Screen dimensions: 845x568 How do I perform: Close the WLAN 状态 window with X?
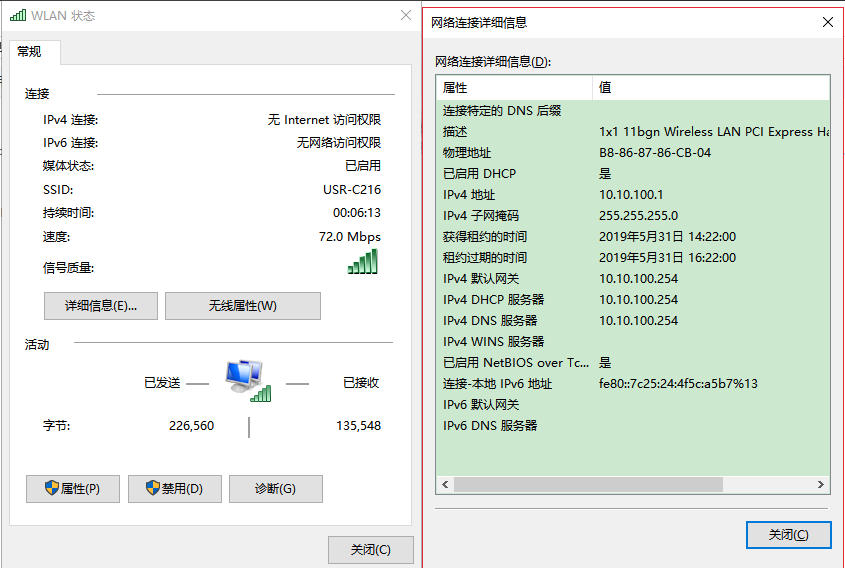pos(405,16)
